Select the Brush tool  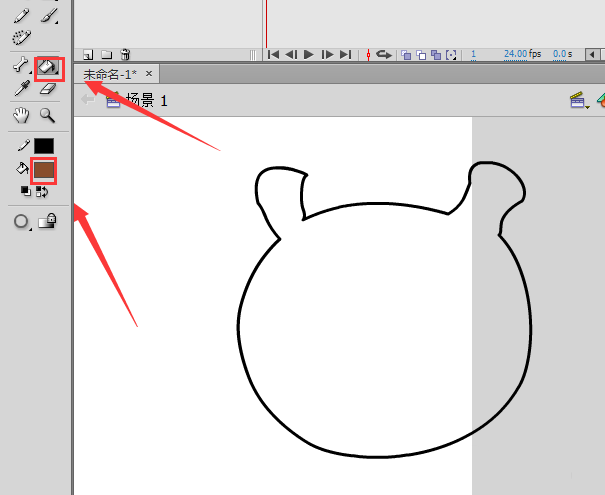[49, 16]
